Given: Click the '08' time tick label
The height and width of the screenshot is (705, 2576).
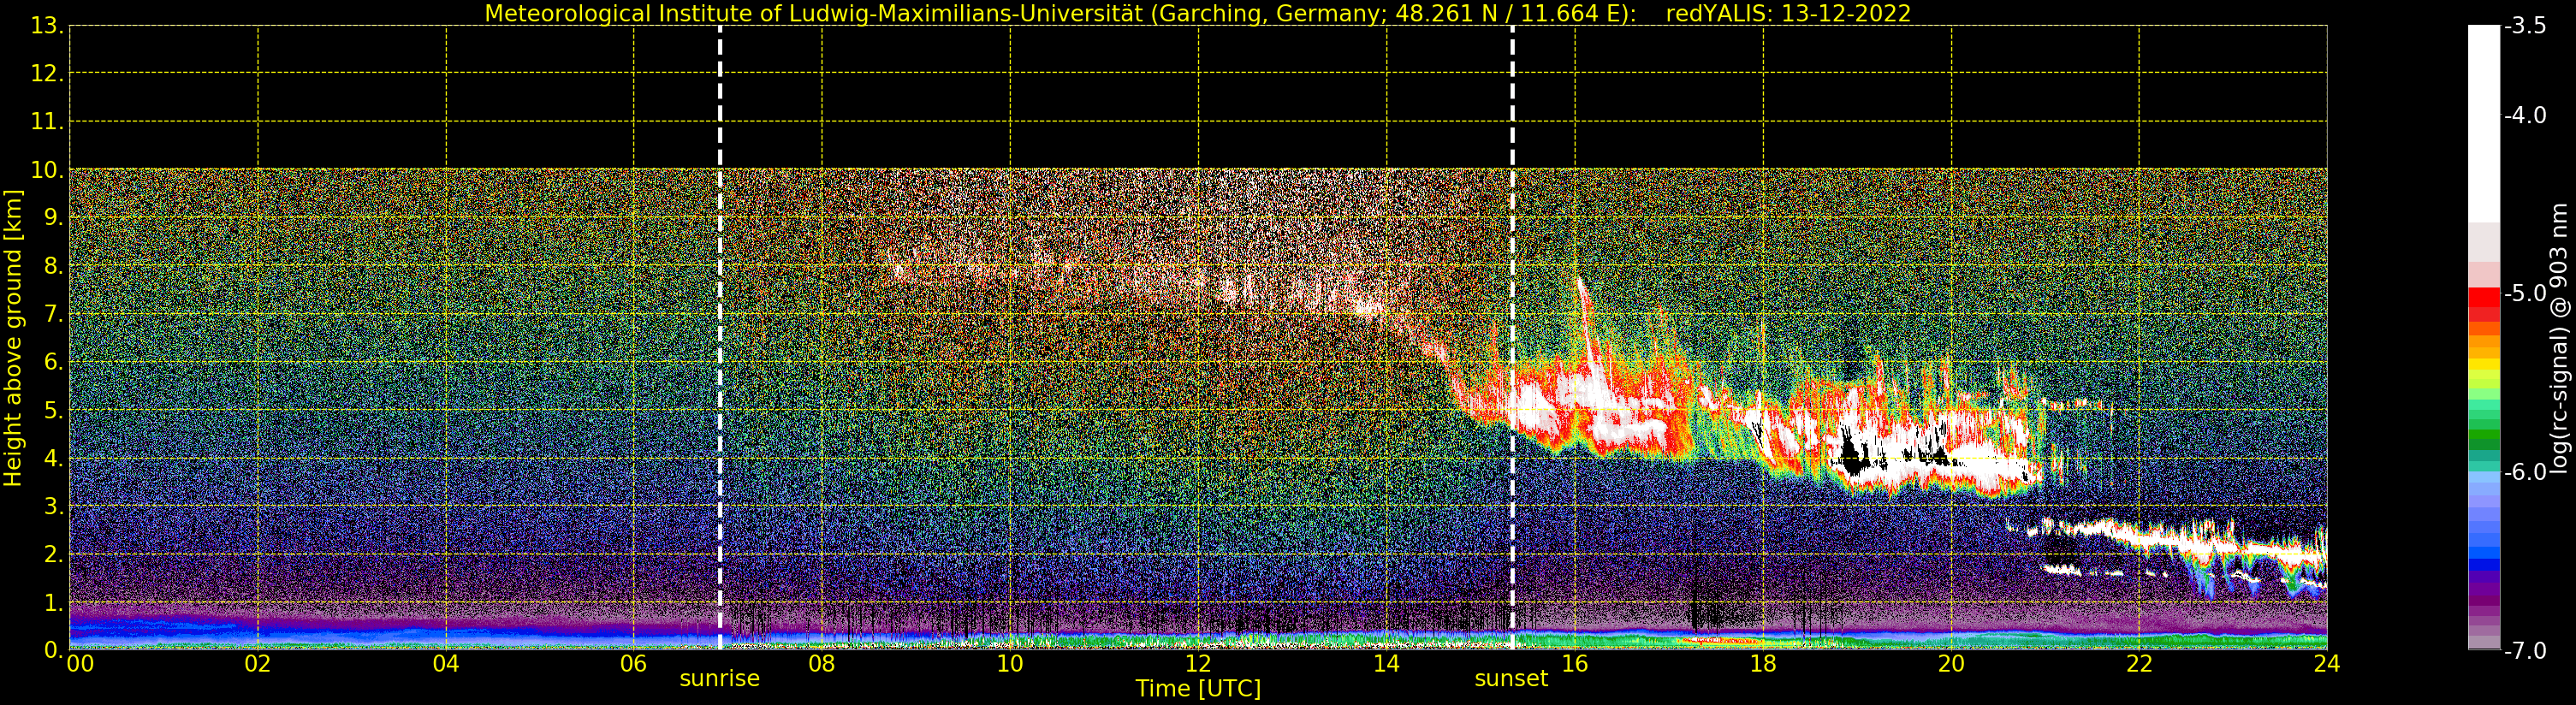Looking at the screenshot, I should point(821,663).
